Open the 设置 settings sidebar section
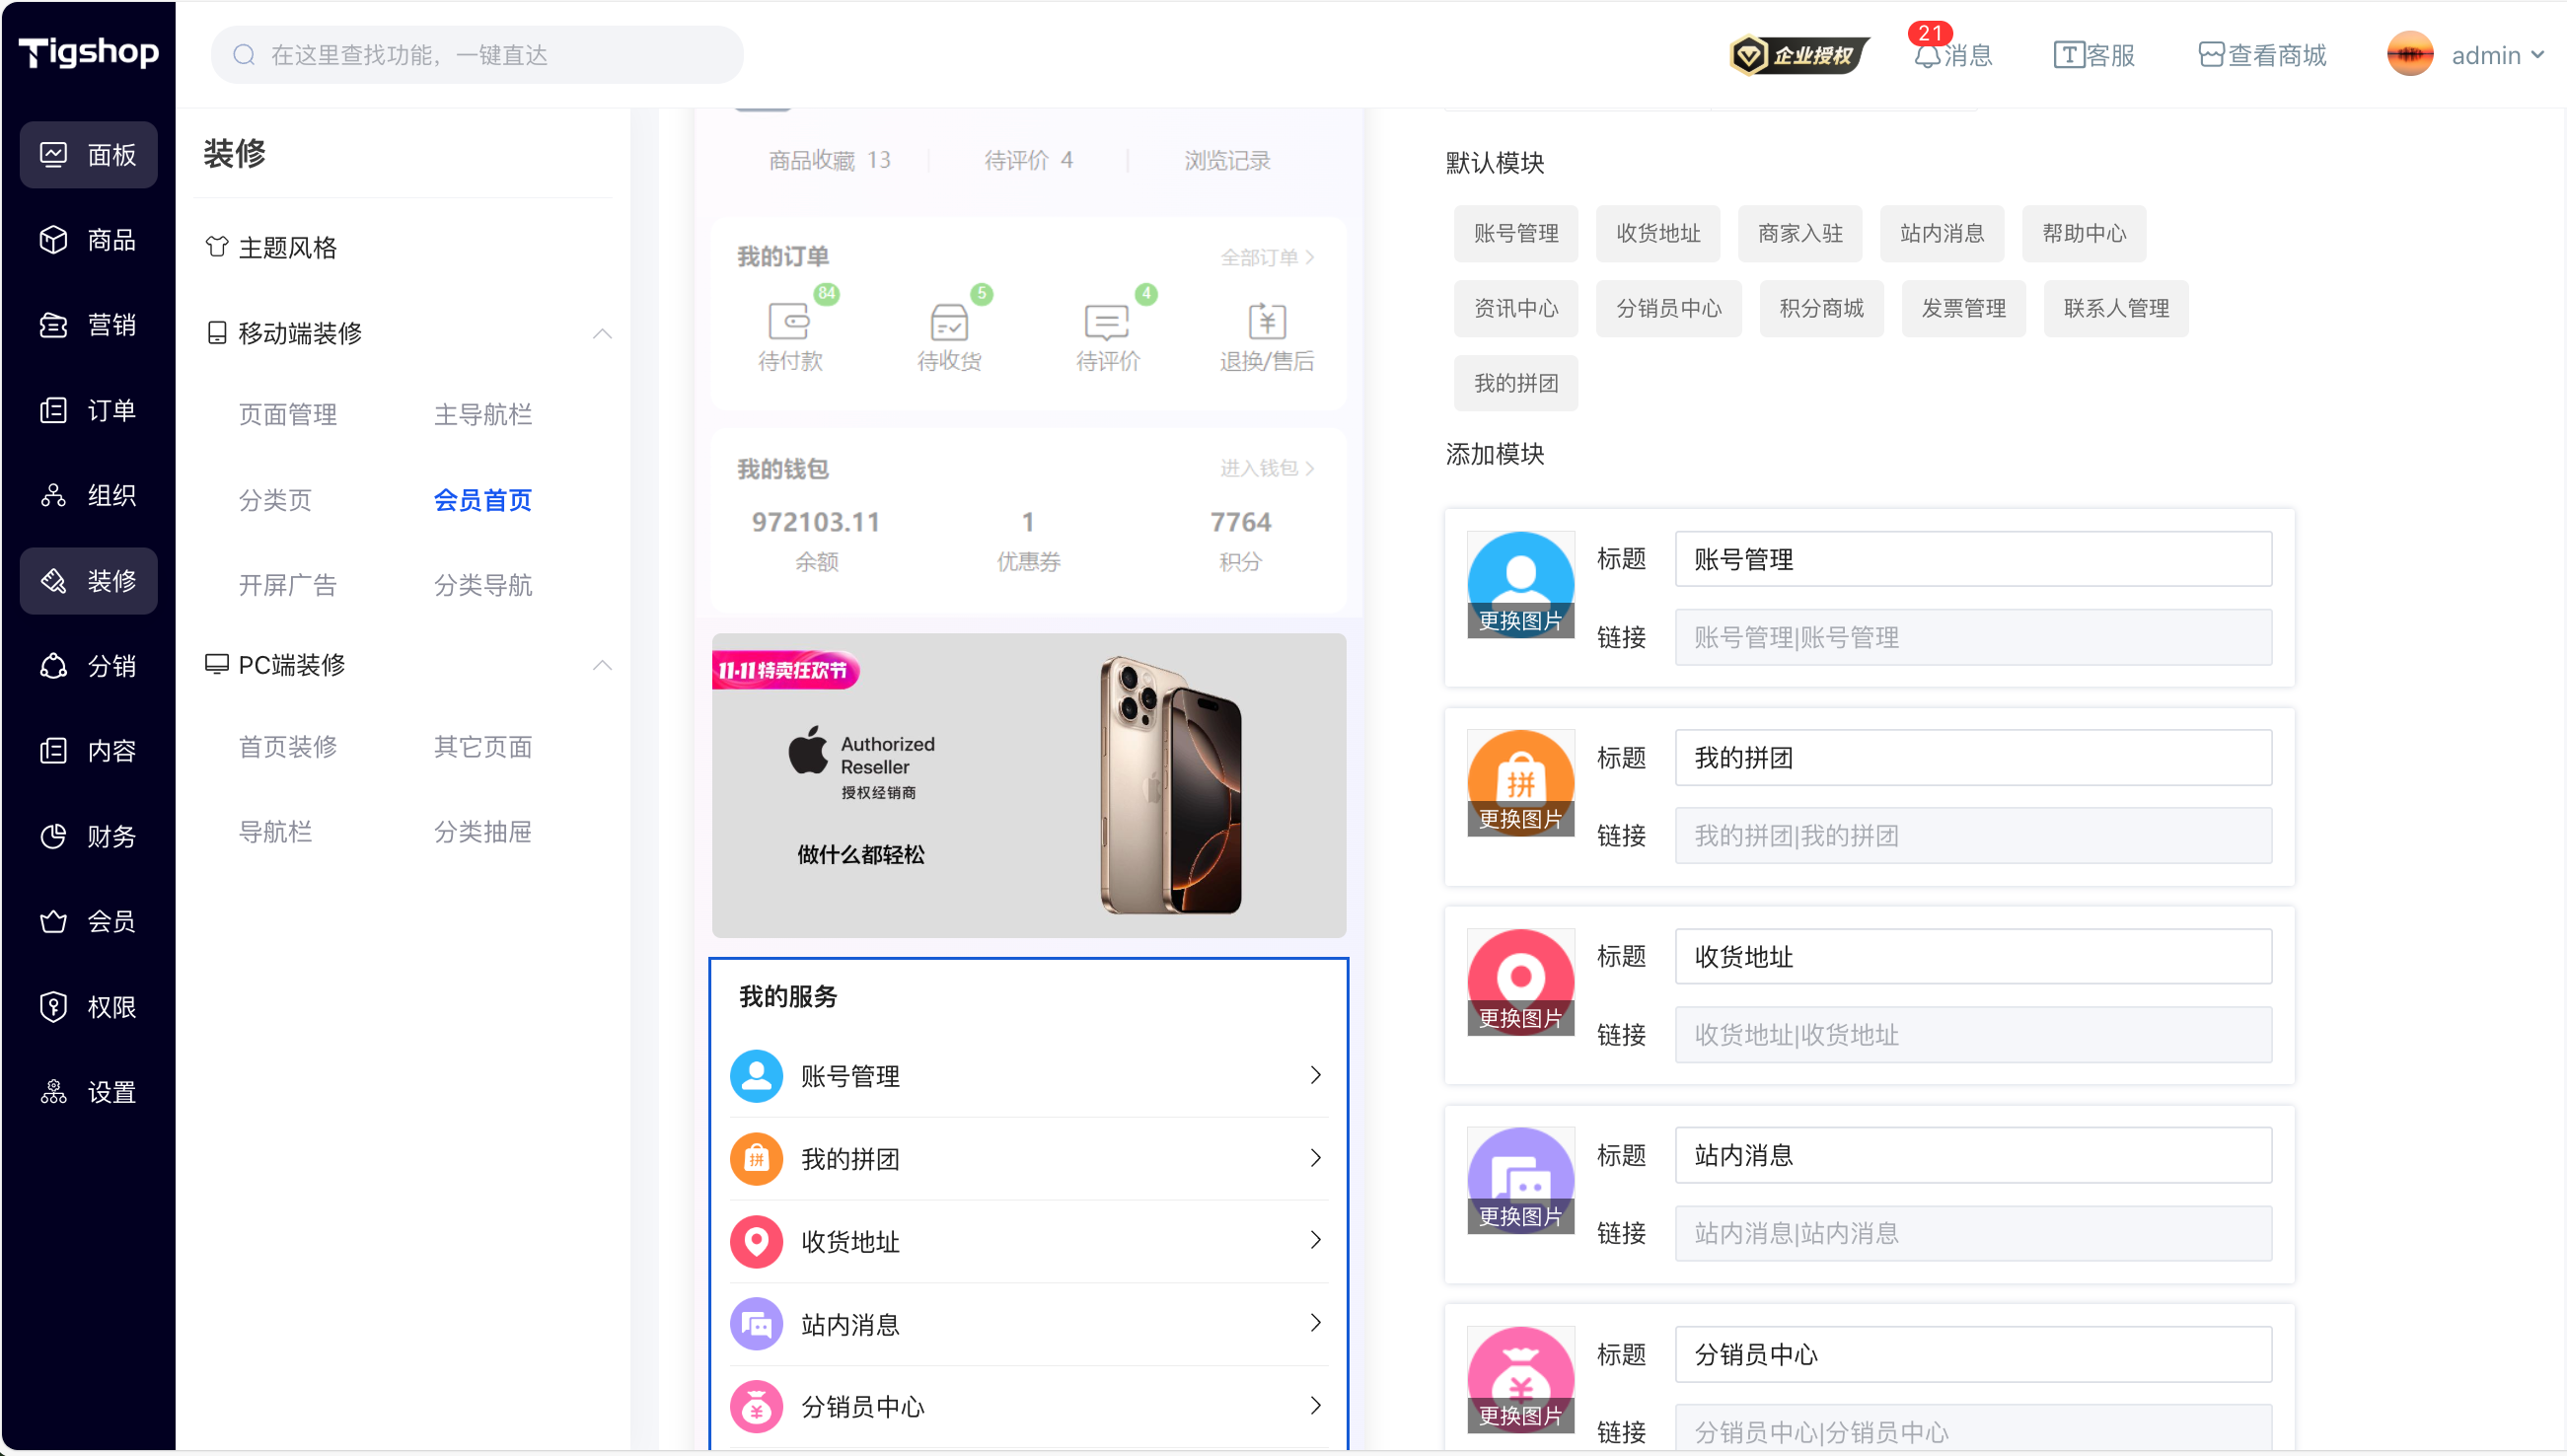 pos(88,1092)
